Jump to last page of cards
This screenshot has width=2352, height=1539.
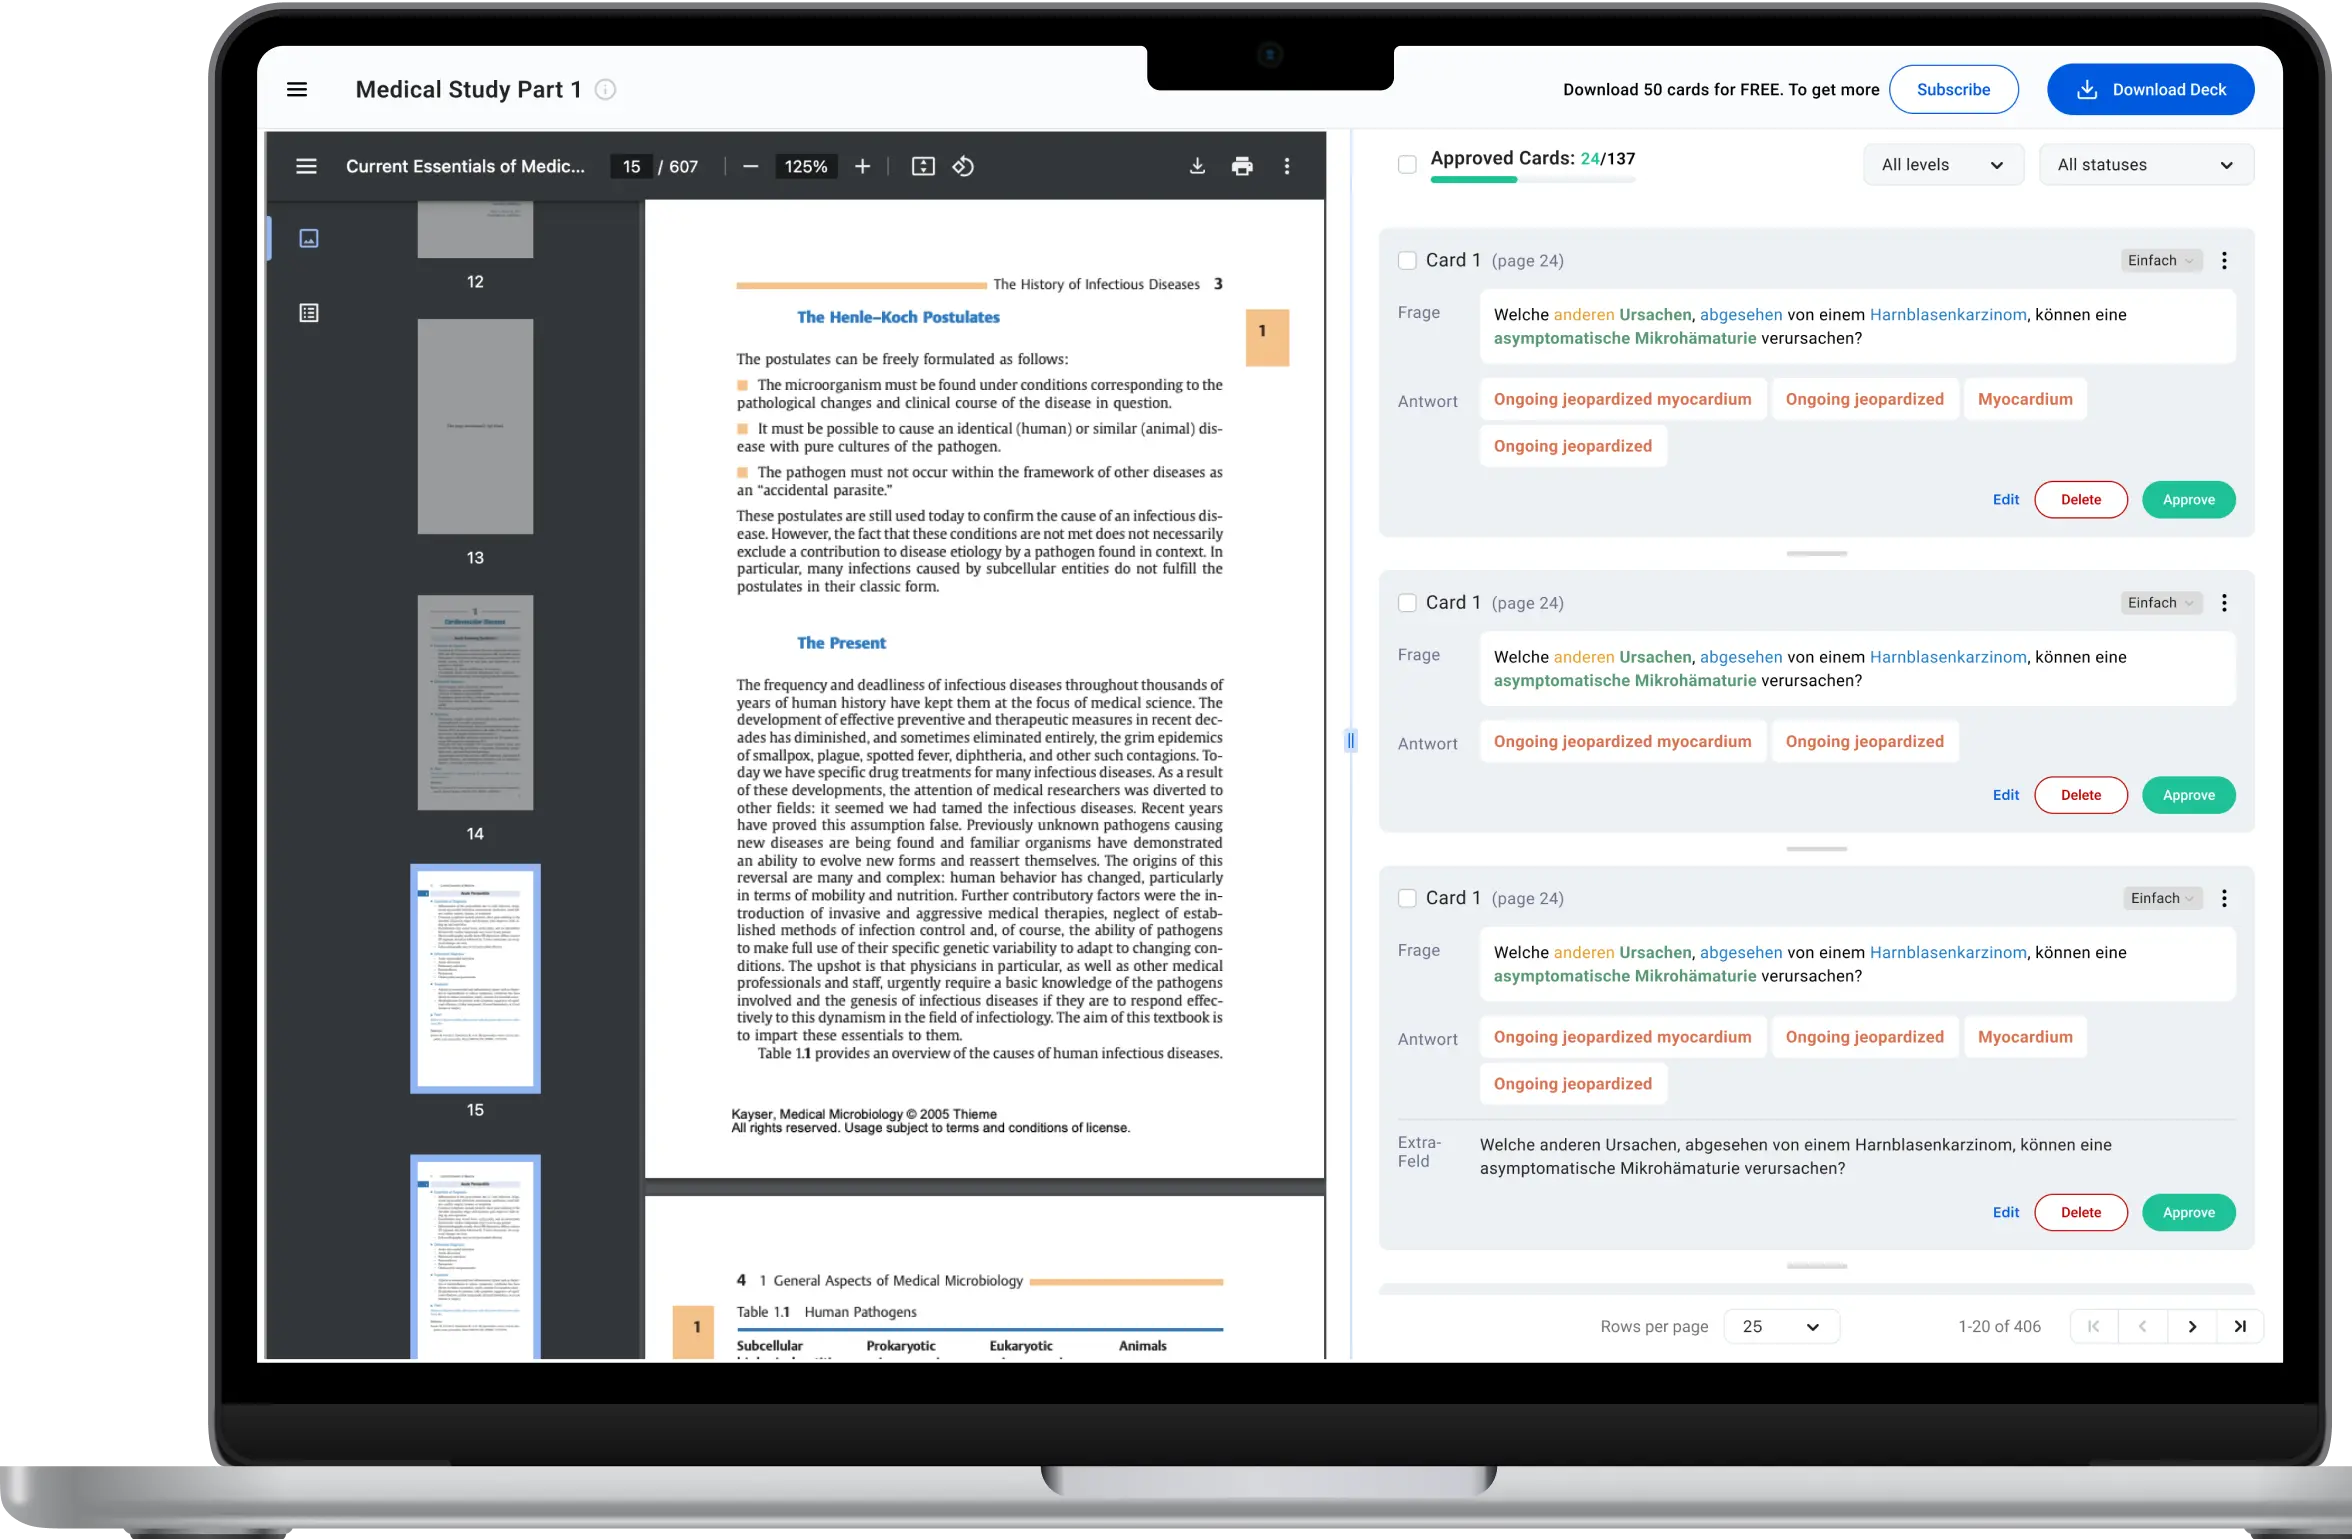[2240, 1326]
